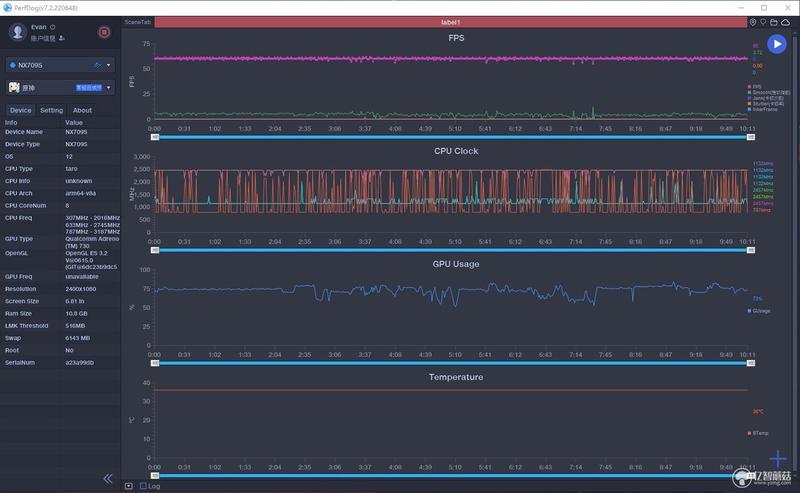The width and height of the screenshot is (800, 493).
Task: Click the Device Name row label
Action: tap(23, 132)
